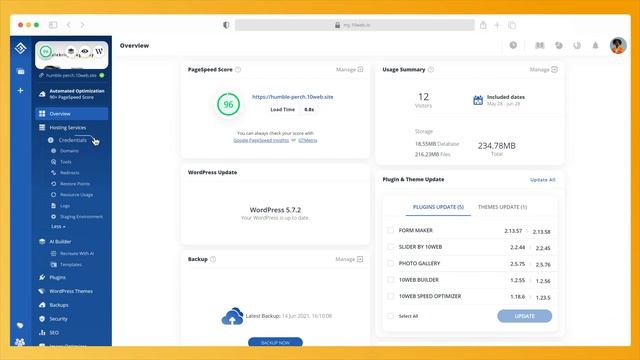
Task: Go forward with Safari forward arrow
Action: coord(82,25)
